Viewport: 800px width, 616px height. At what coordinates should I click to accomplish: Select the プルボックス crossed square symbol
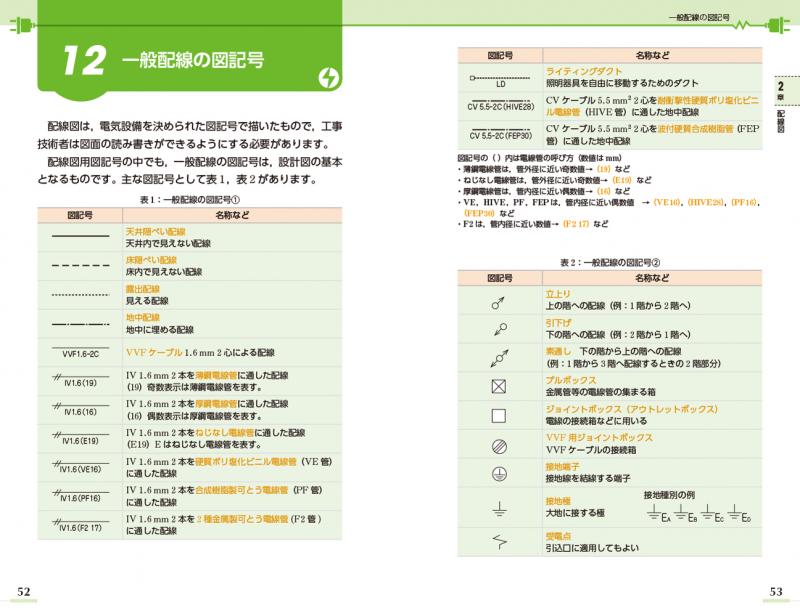[x=499, y=386]
